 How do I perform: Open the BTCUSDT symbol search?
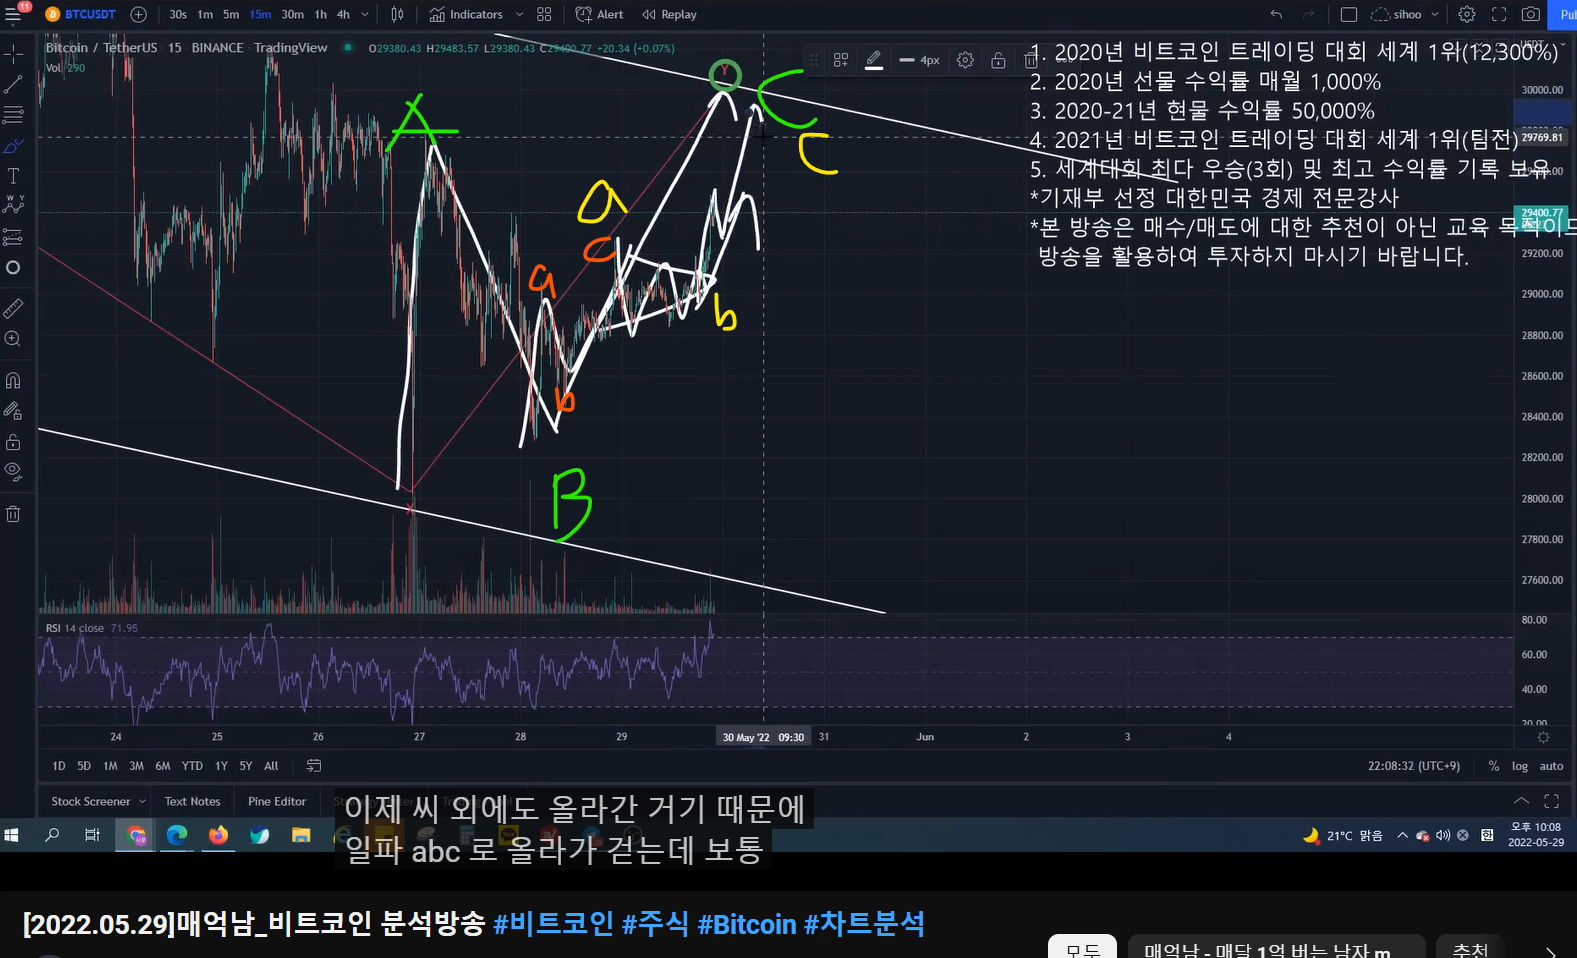tap(81, 14)
